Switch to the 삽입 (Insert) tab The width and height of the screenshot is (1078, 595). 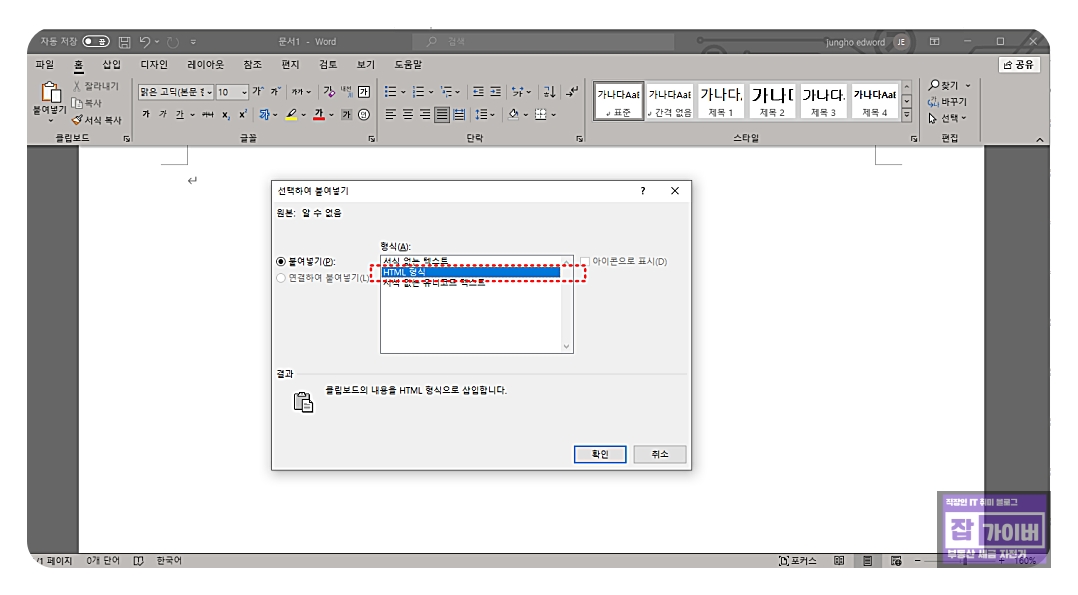tap(111, 65)
